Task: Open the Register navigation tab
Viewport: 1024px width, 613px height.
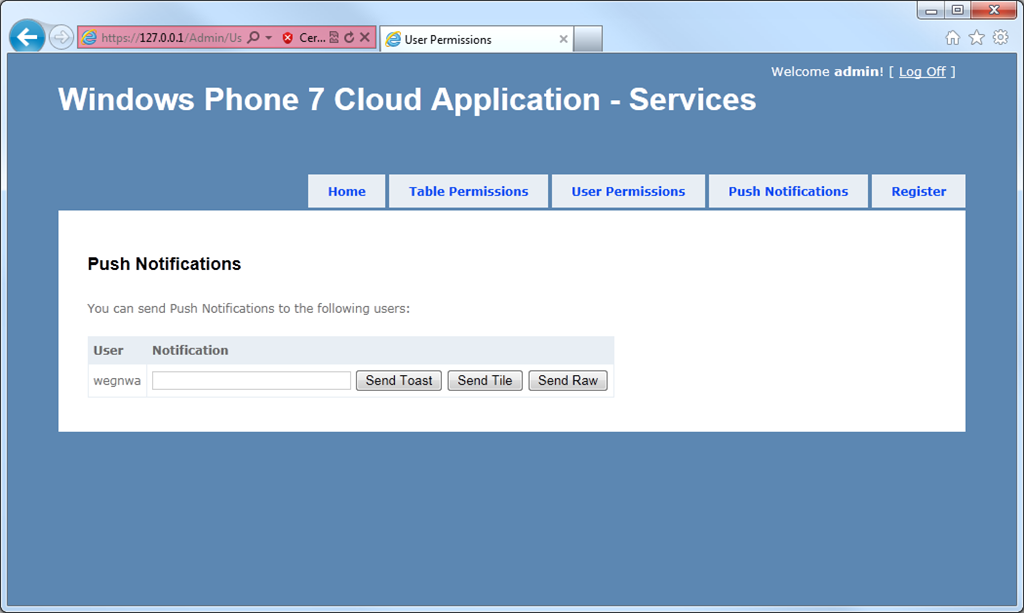Action: tap(918, 191)
